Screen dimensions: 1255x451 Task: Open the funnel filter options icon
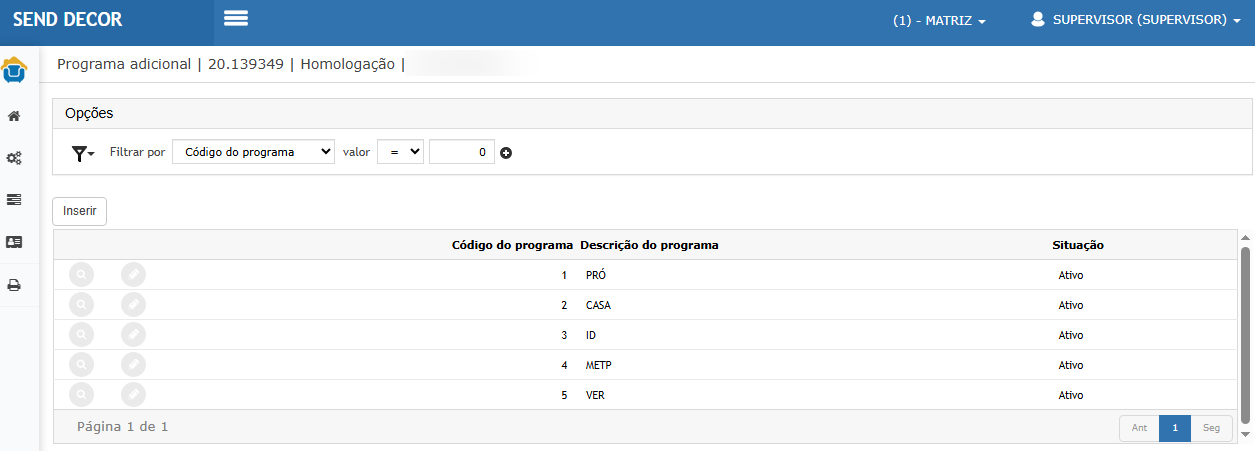tap(83, 153)
